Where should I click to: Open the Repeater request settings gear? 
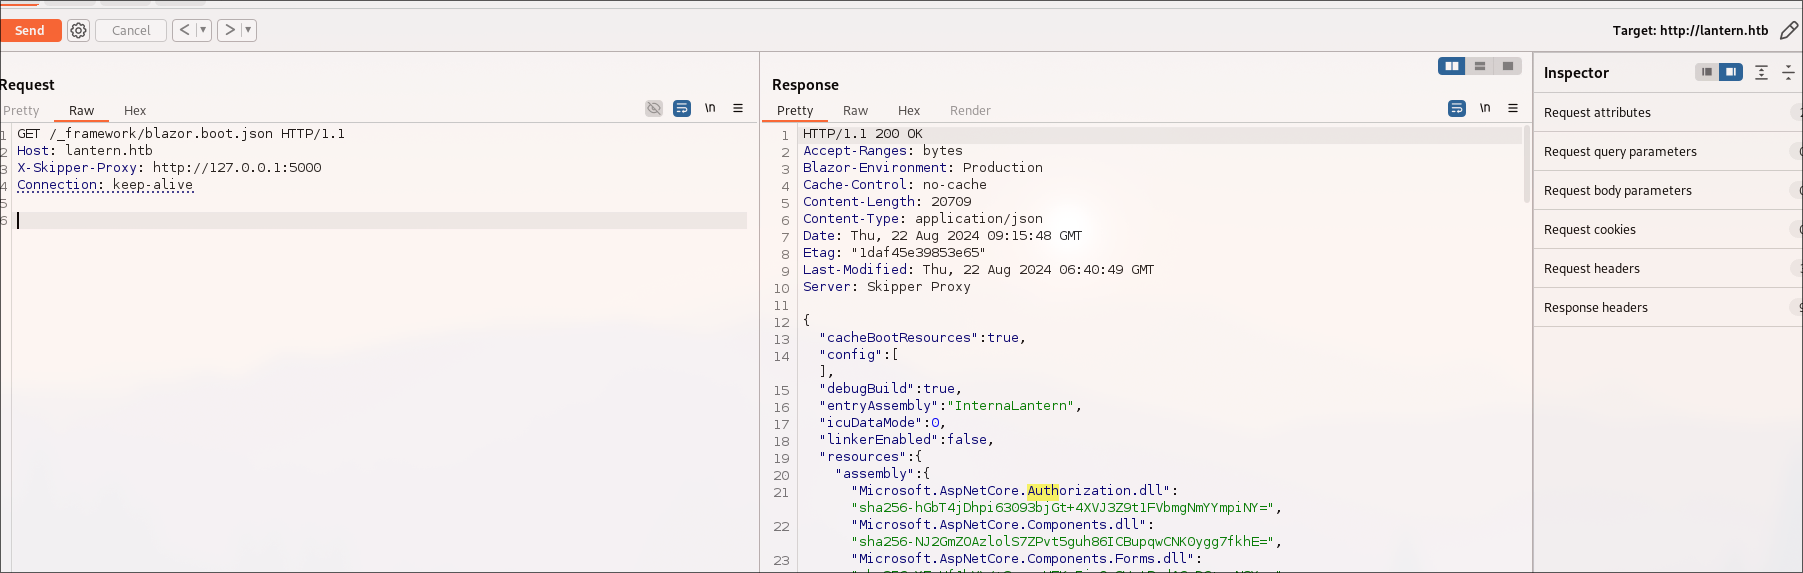tap(78, 31)
